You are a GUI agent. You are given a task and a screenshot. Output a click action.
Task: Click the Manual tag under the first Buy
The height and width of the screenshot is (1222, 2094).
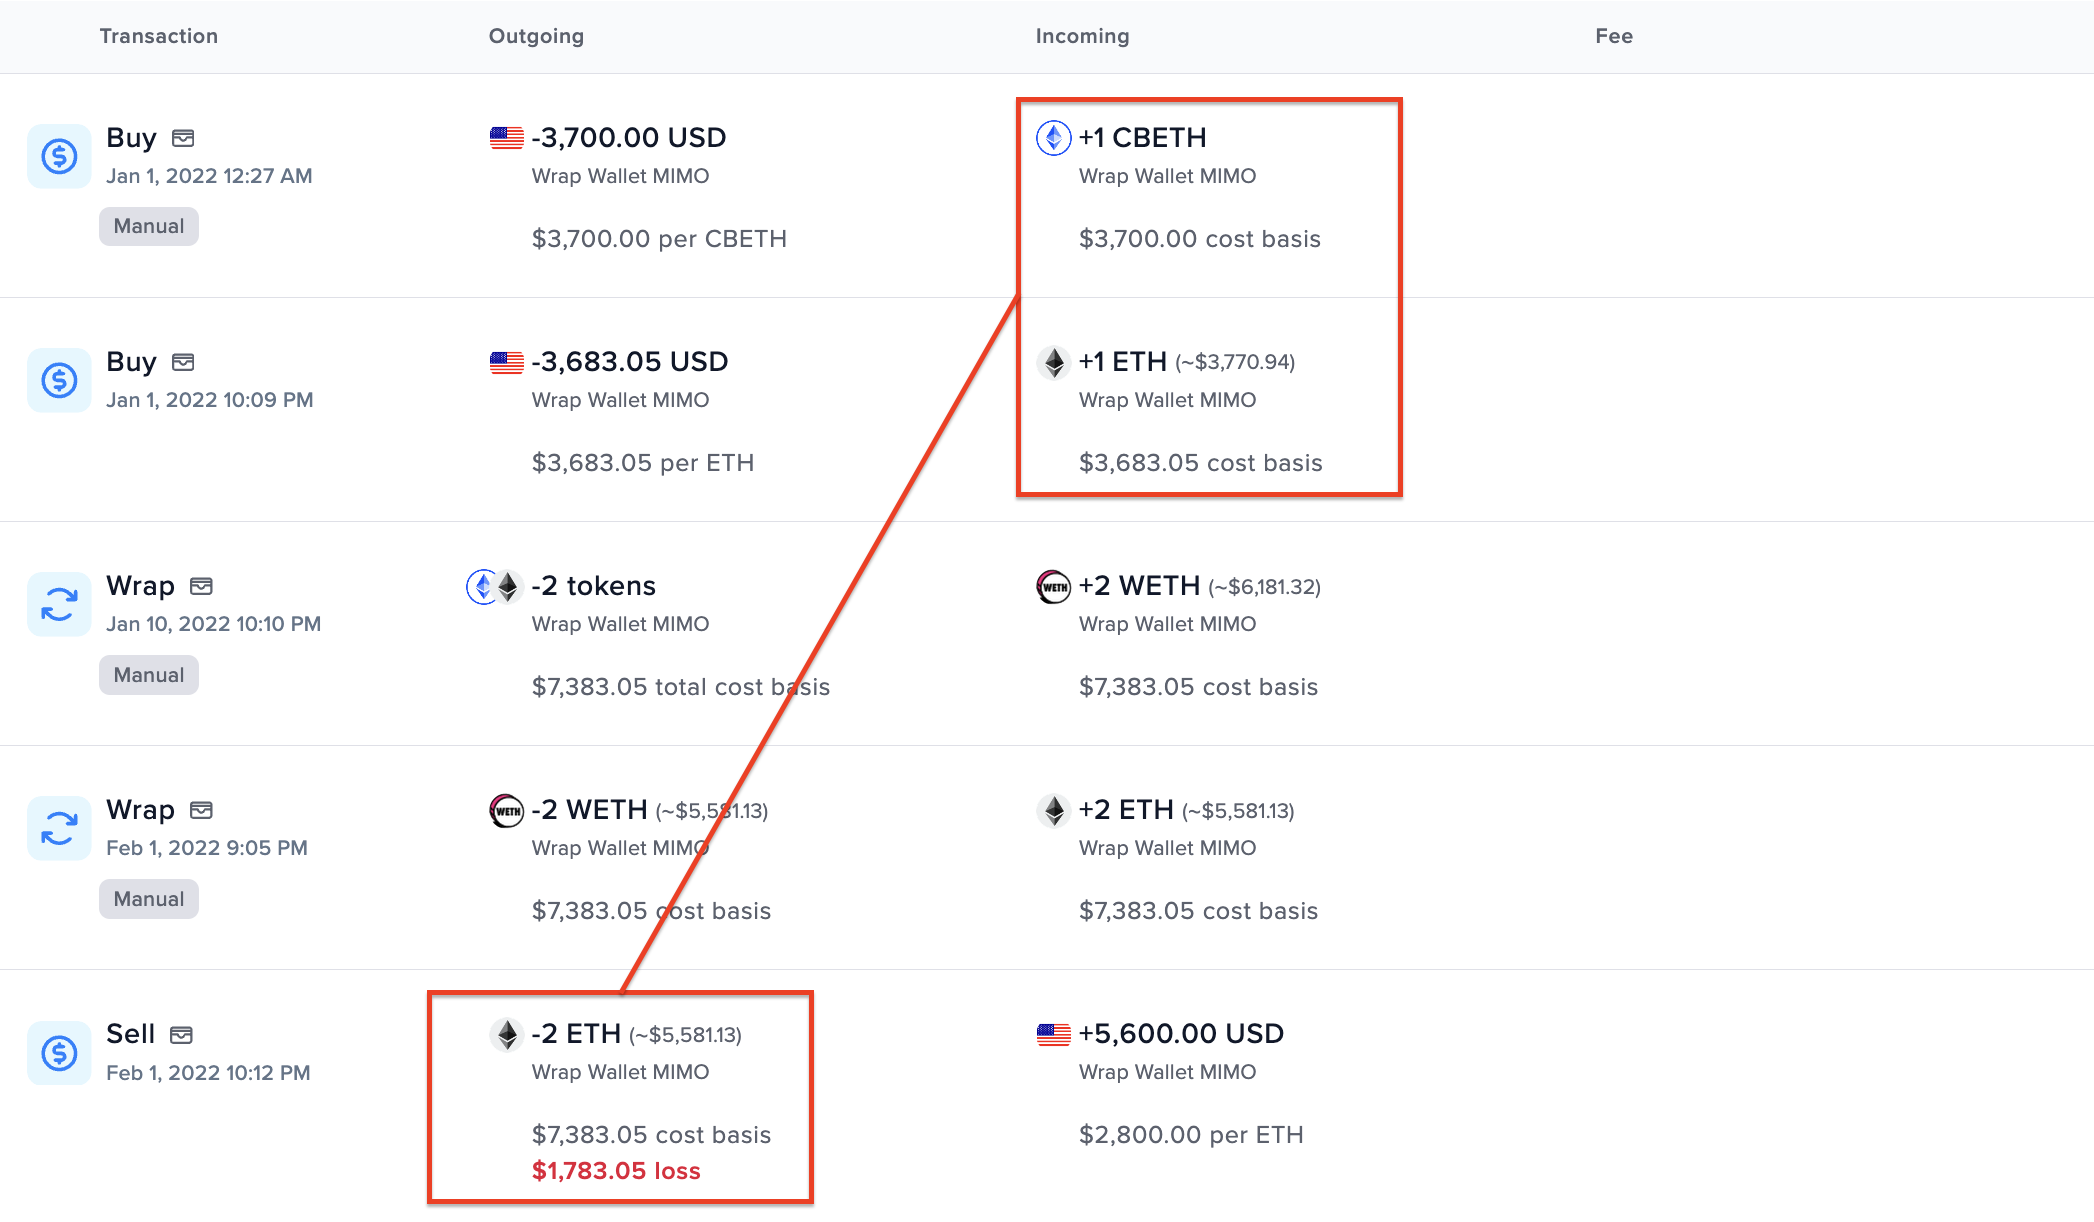pos(149,226)
